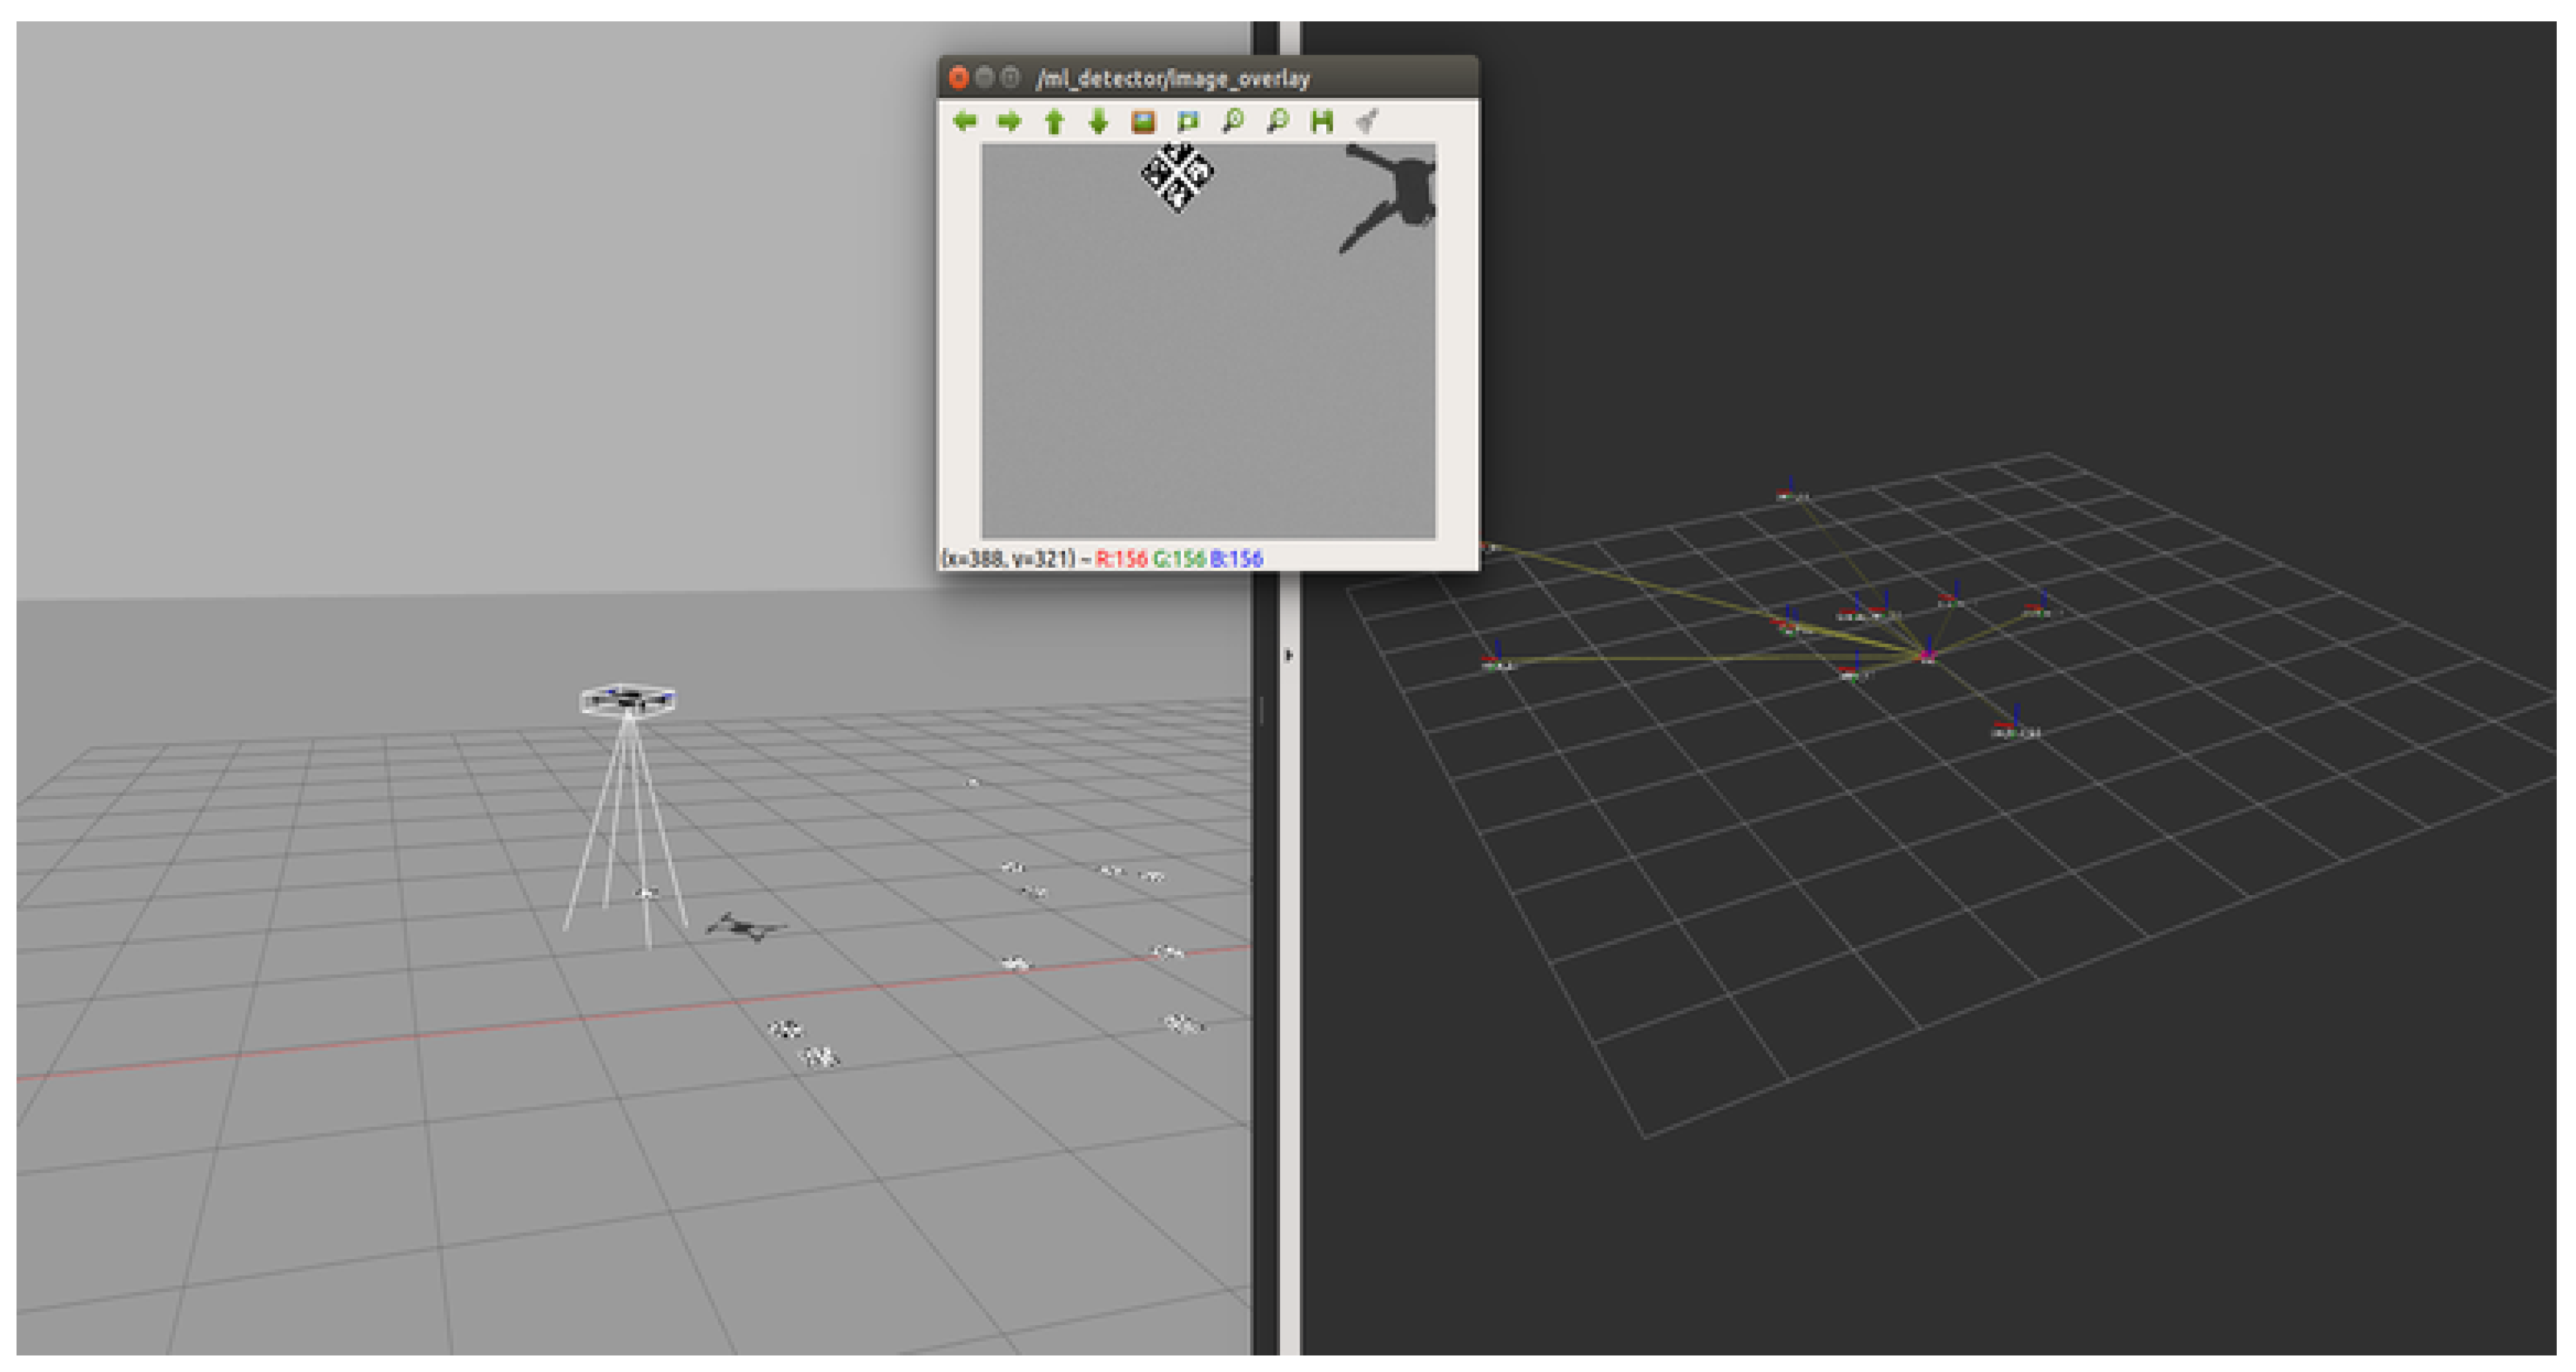Image resolution: width=2576 pixels, height=1372 pixels.
Task: Click the first magnifier zoom icon
Action: pos(1233,122)
